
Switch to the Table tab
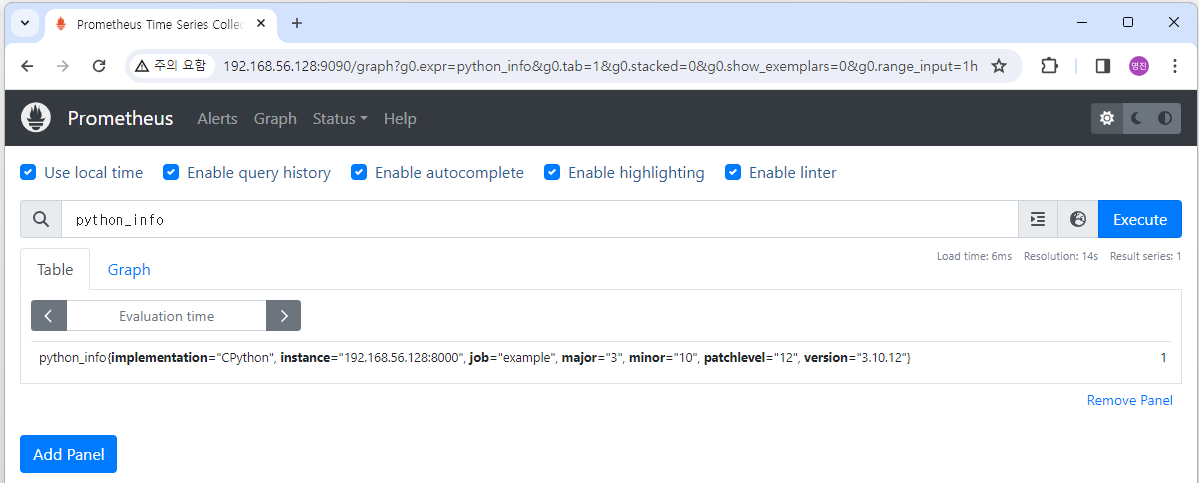coord(55,269)
